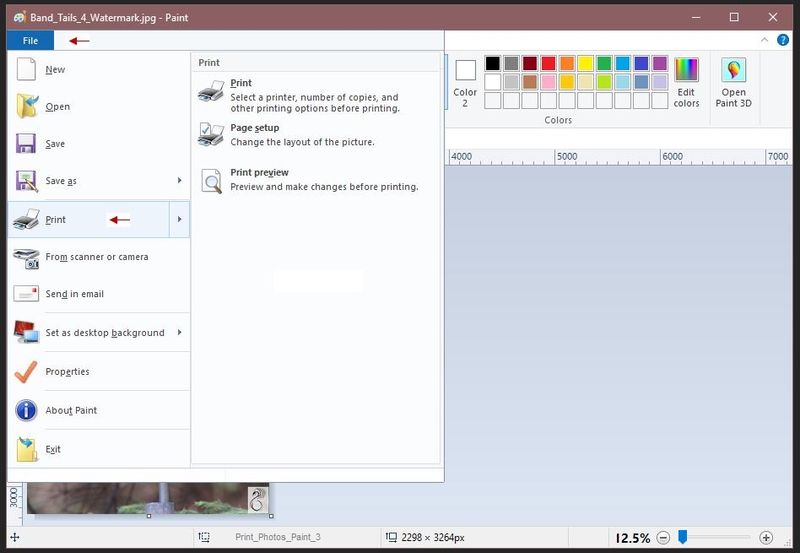
Task: Collapse the ribbon with the chevron
Action: pyautogui.click(x=764, y=40)
